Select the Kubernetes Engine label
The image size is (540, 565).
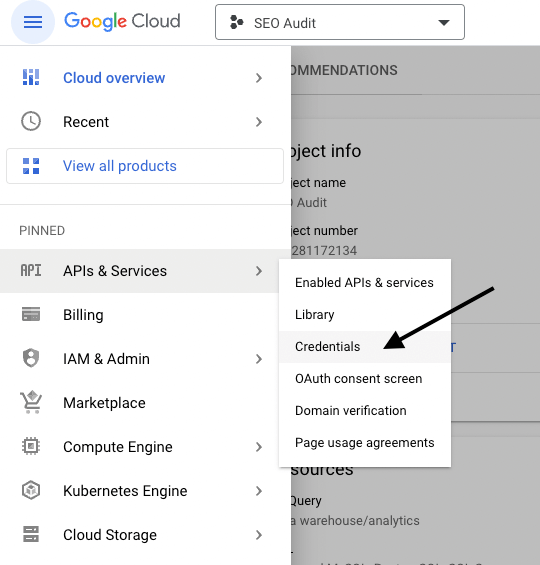click(x=125, y=491)
